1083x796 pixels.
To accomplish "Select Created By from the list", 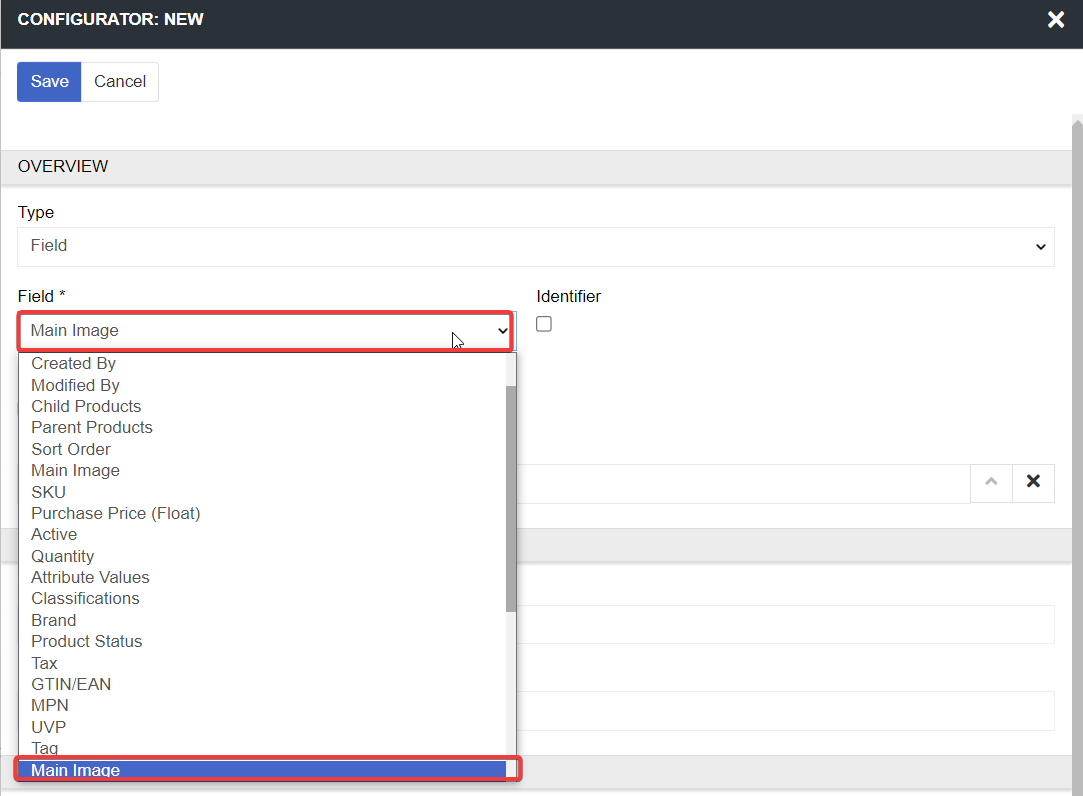I will pyautogui.click(x=73, y=364).
